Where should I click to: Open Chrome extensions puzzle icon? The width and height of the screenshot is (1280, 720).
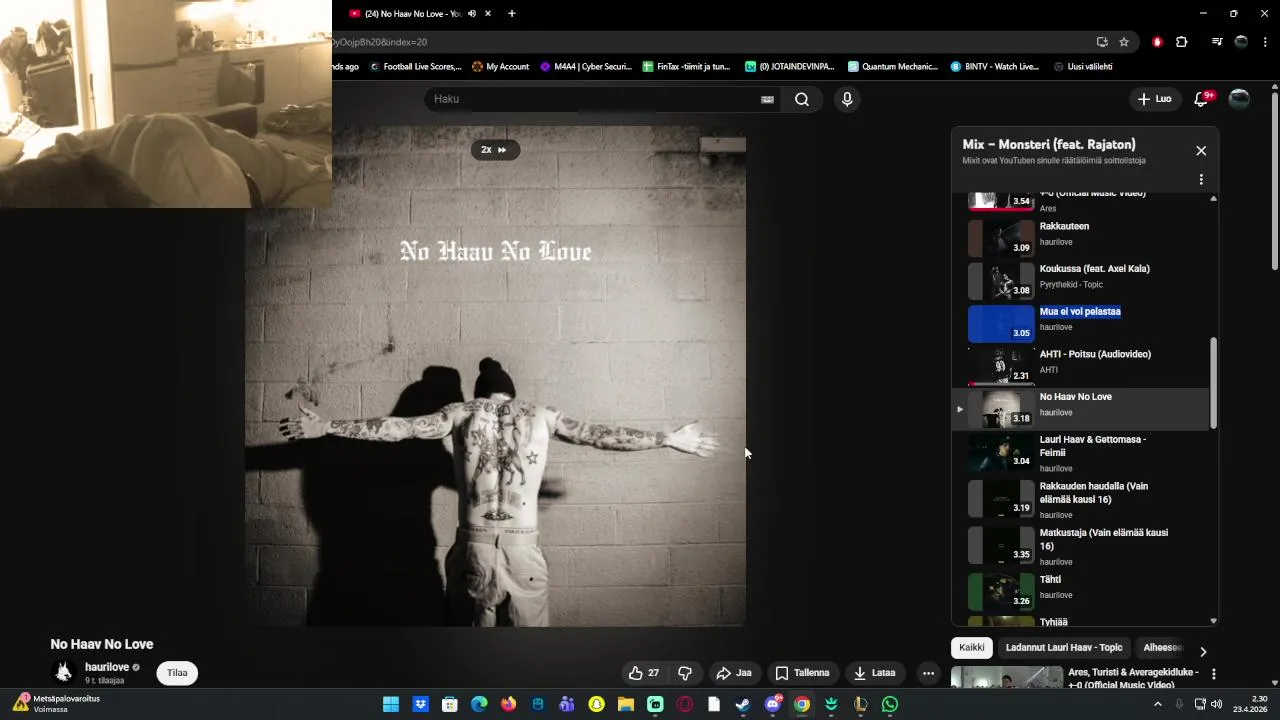[x=1182, y=42]
